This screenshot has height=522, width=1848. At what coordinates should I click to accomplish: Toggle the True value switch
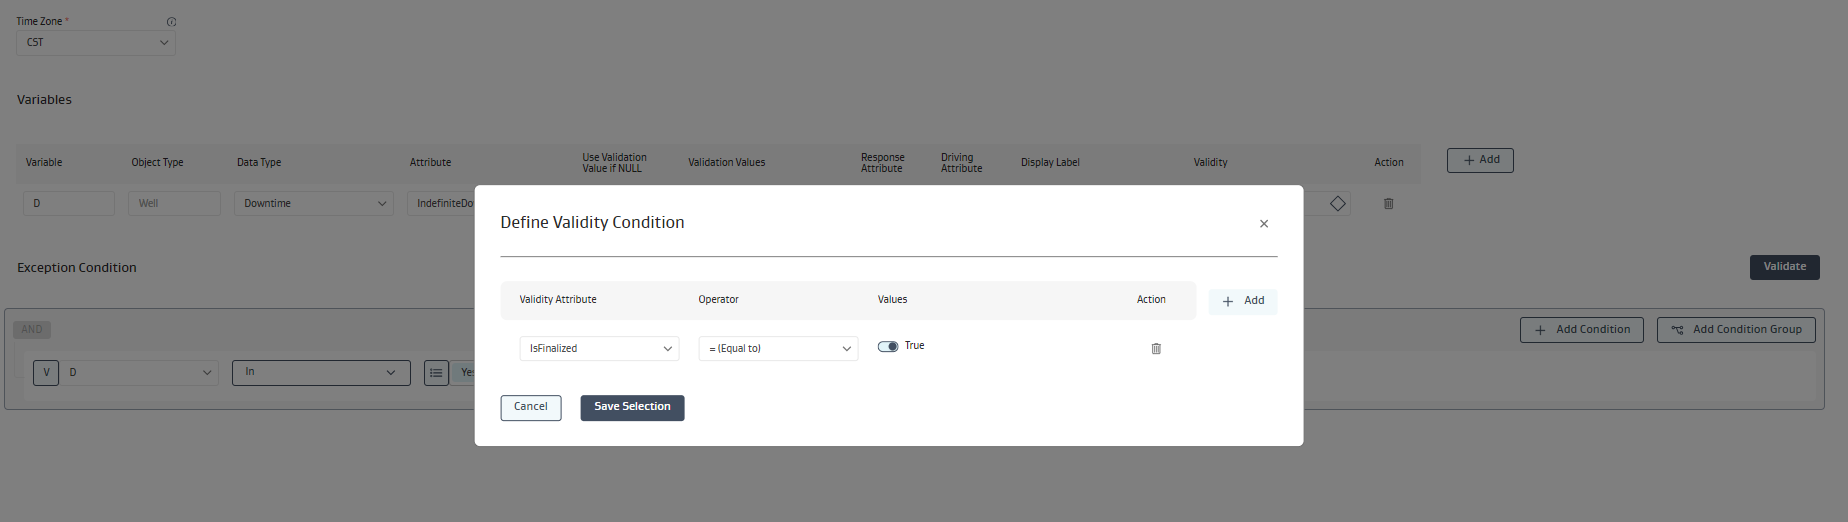887,347
